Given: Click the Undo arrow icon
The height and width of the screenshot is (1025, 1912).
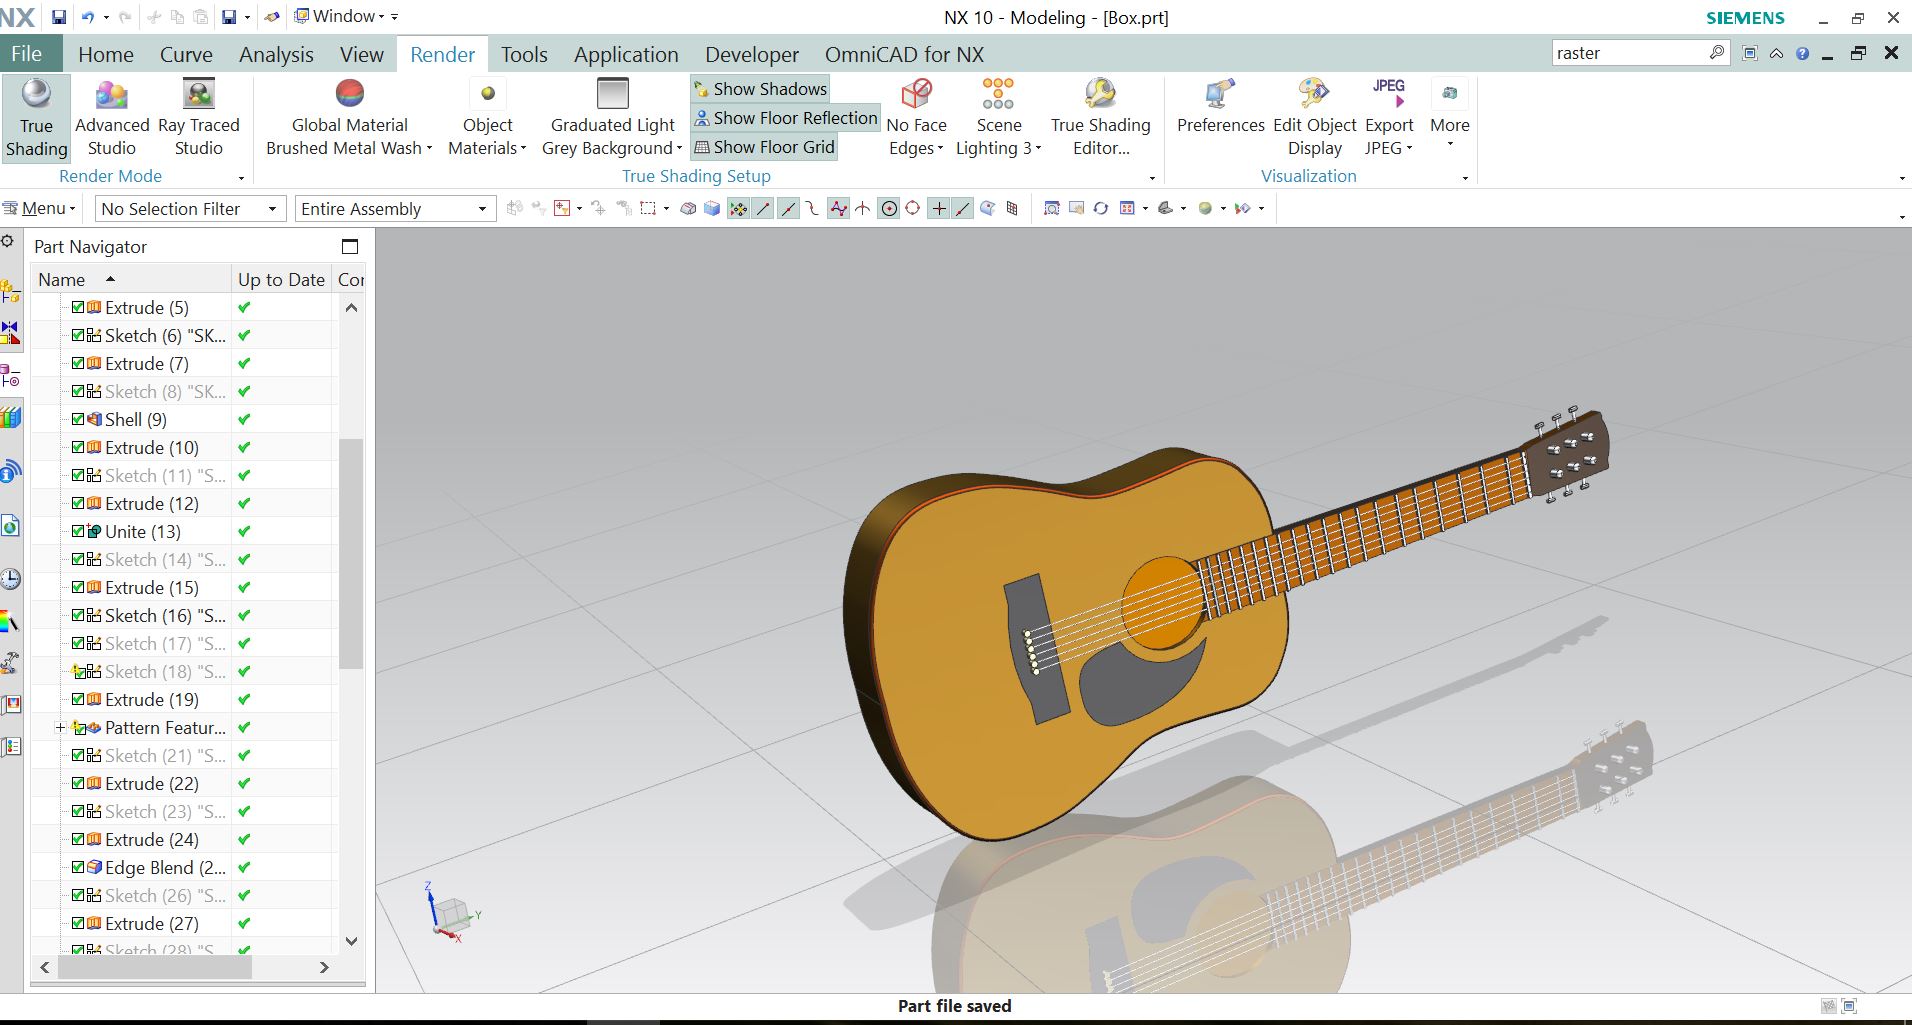Looking at the screenshot, I should point(88,17).
